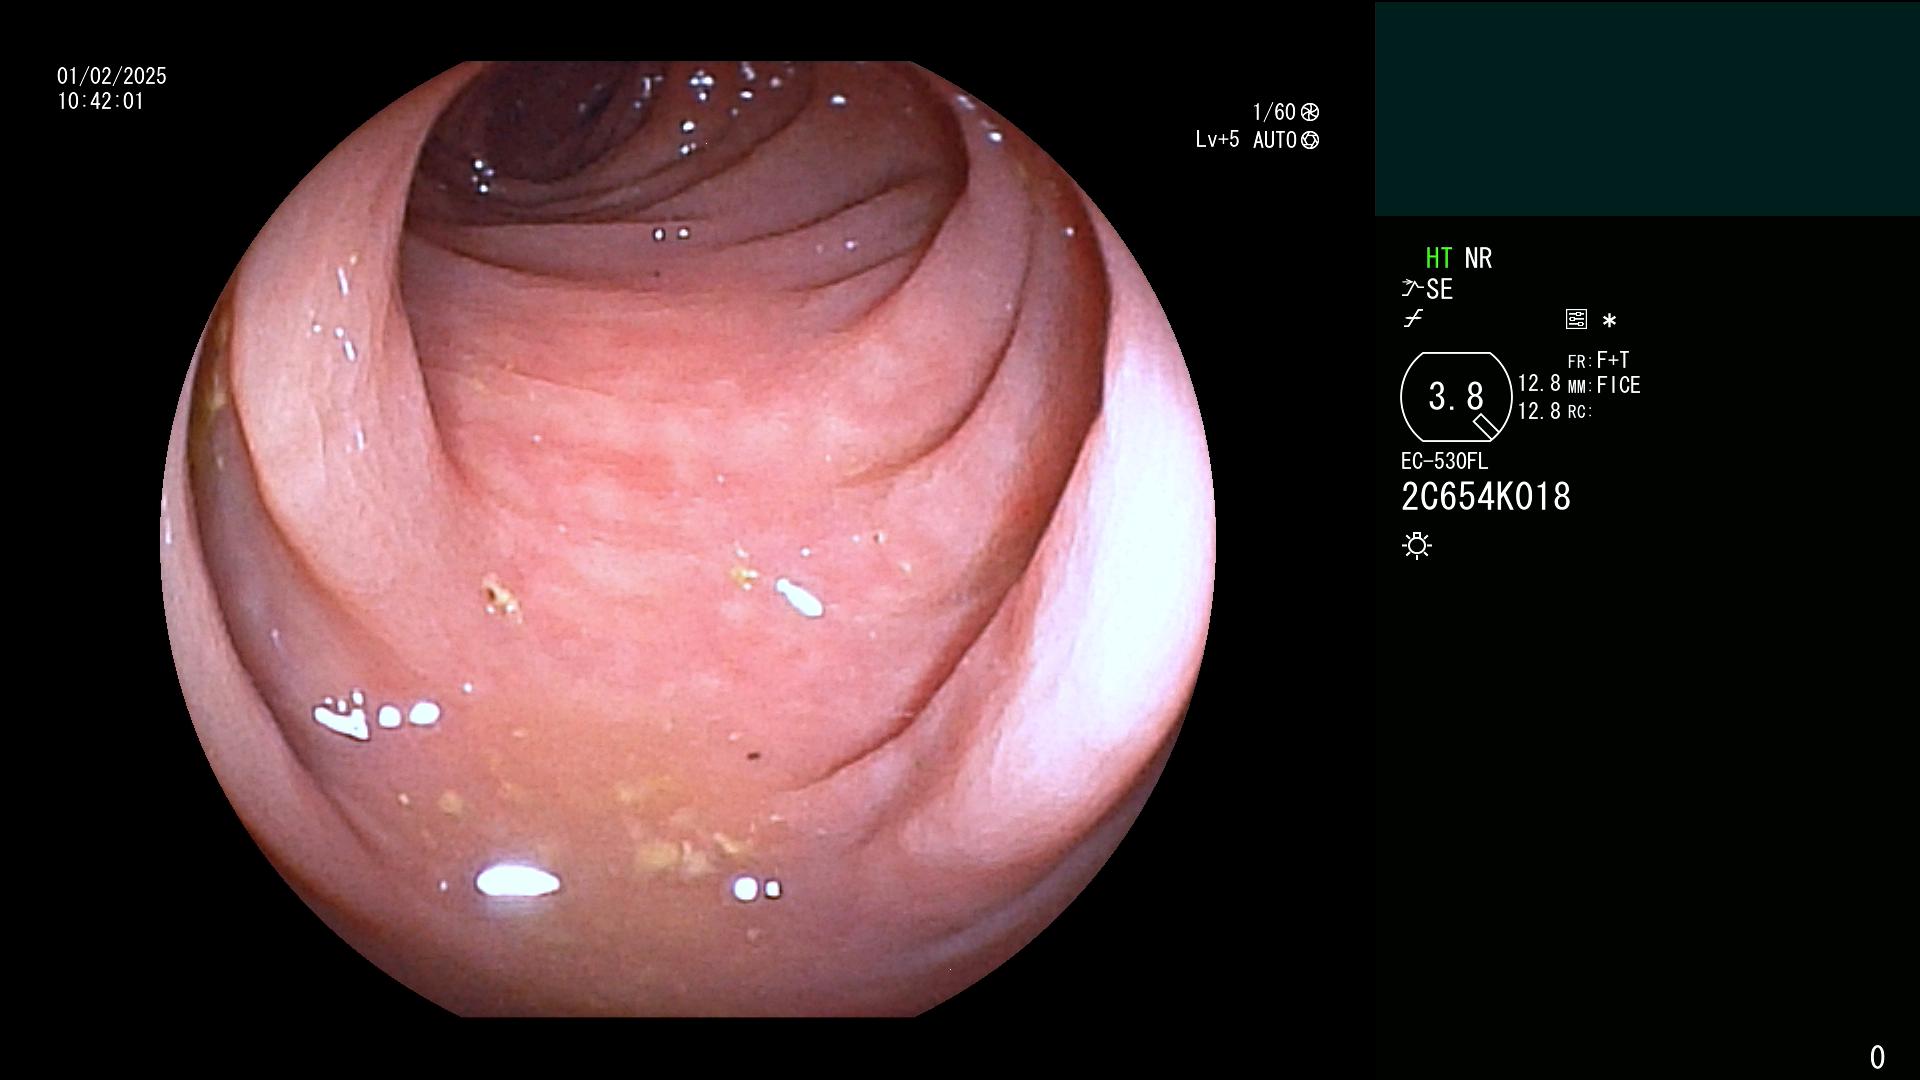Click the FR: label
The width and height of the screenshot is (1920, 1080).
pos(1580,362)
